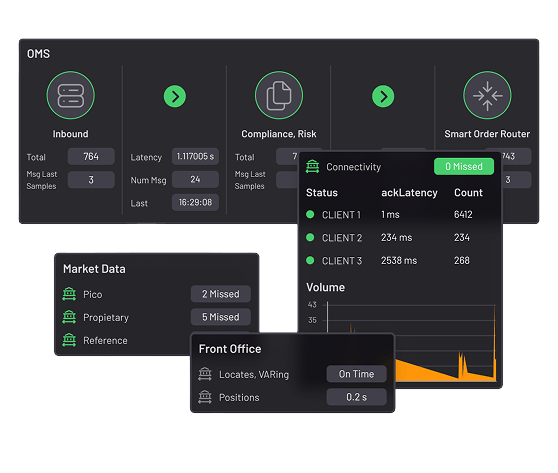558x473 pixels.
Task: Select the Last time value 16:29:08
Action: pos(195,203)
